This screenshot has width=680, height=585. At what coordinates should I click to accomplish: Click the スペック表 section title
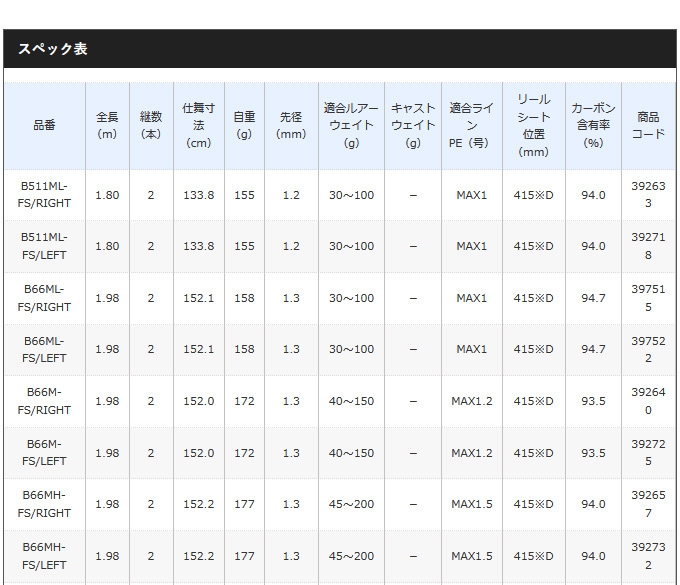tap(53, 49)
